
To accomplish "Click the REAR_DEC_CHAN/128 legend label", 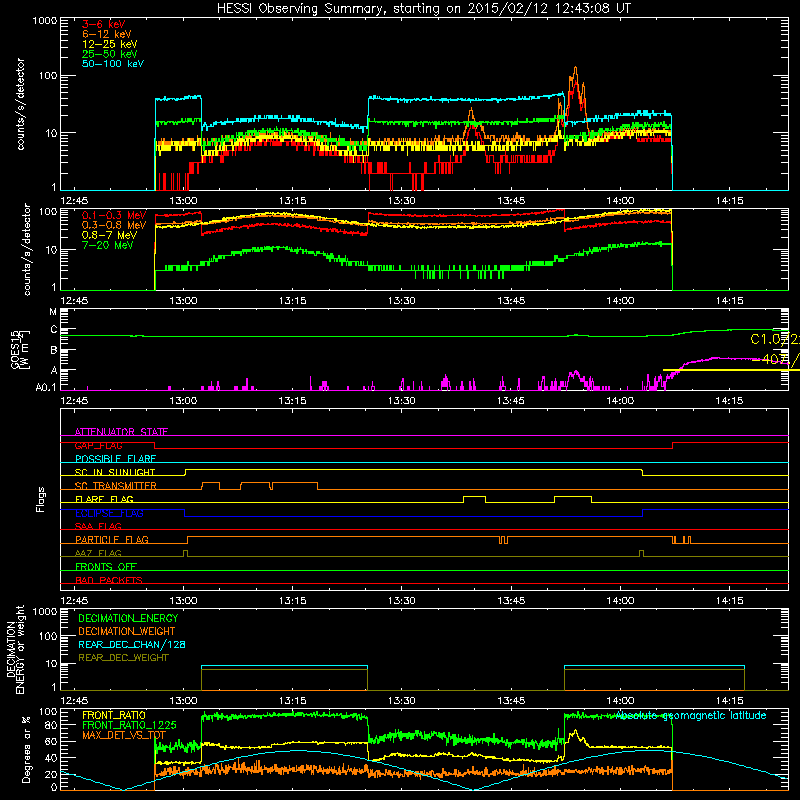I will (132, 644).
